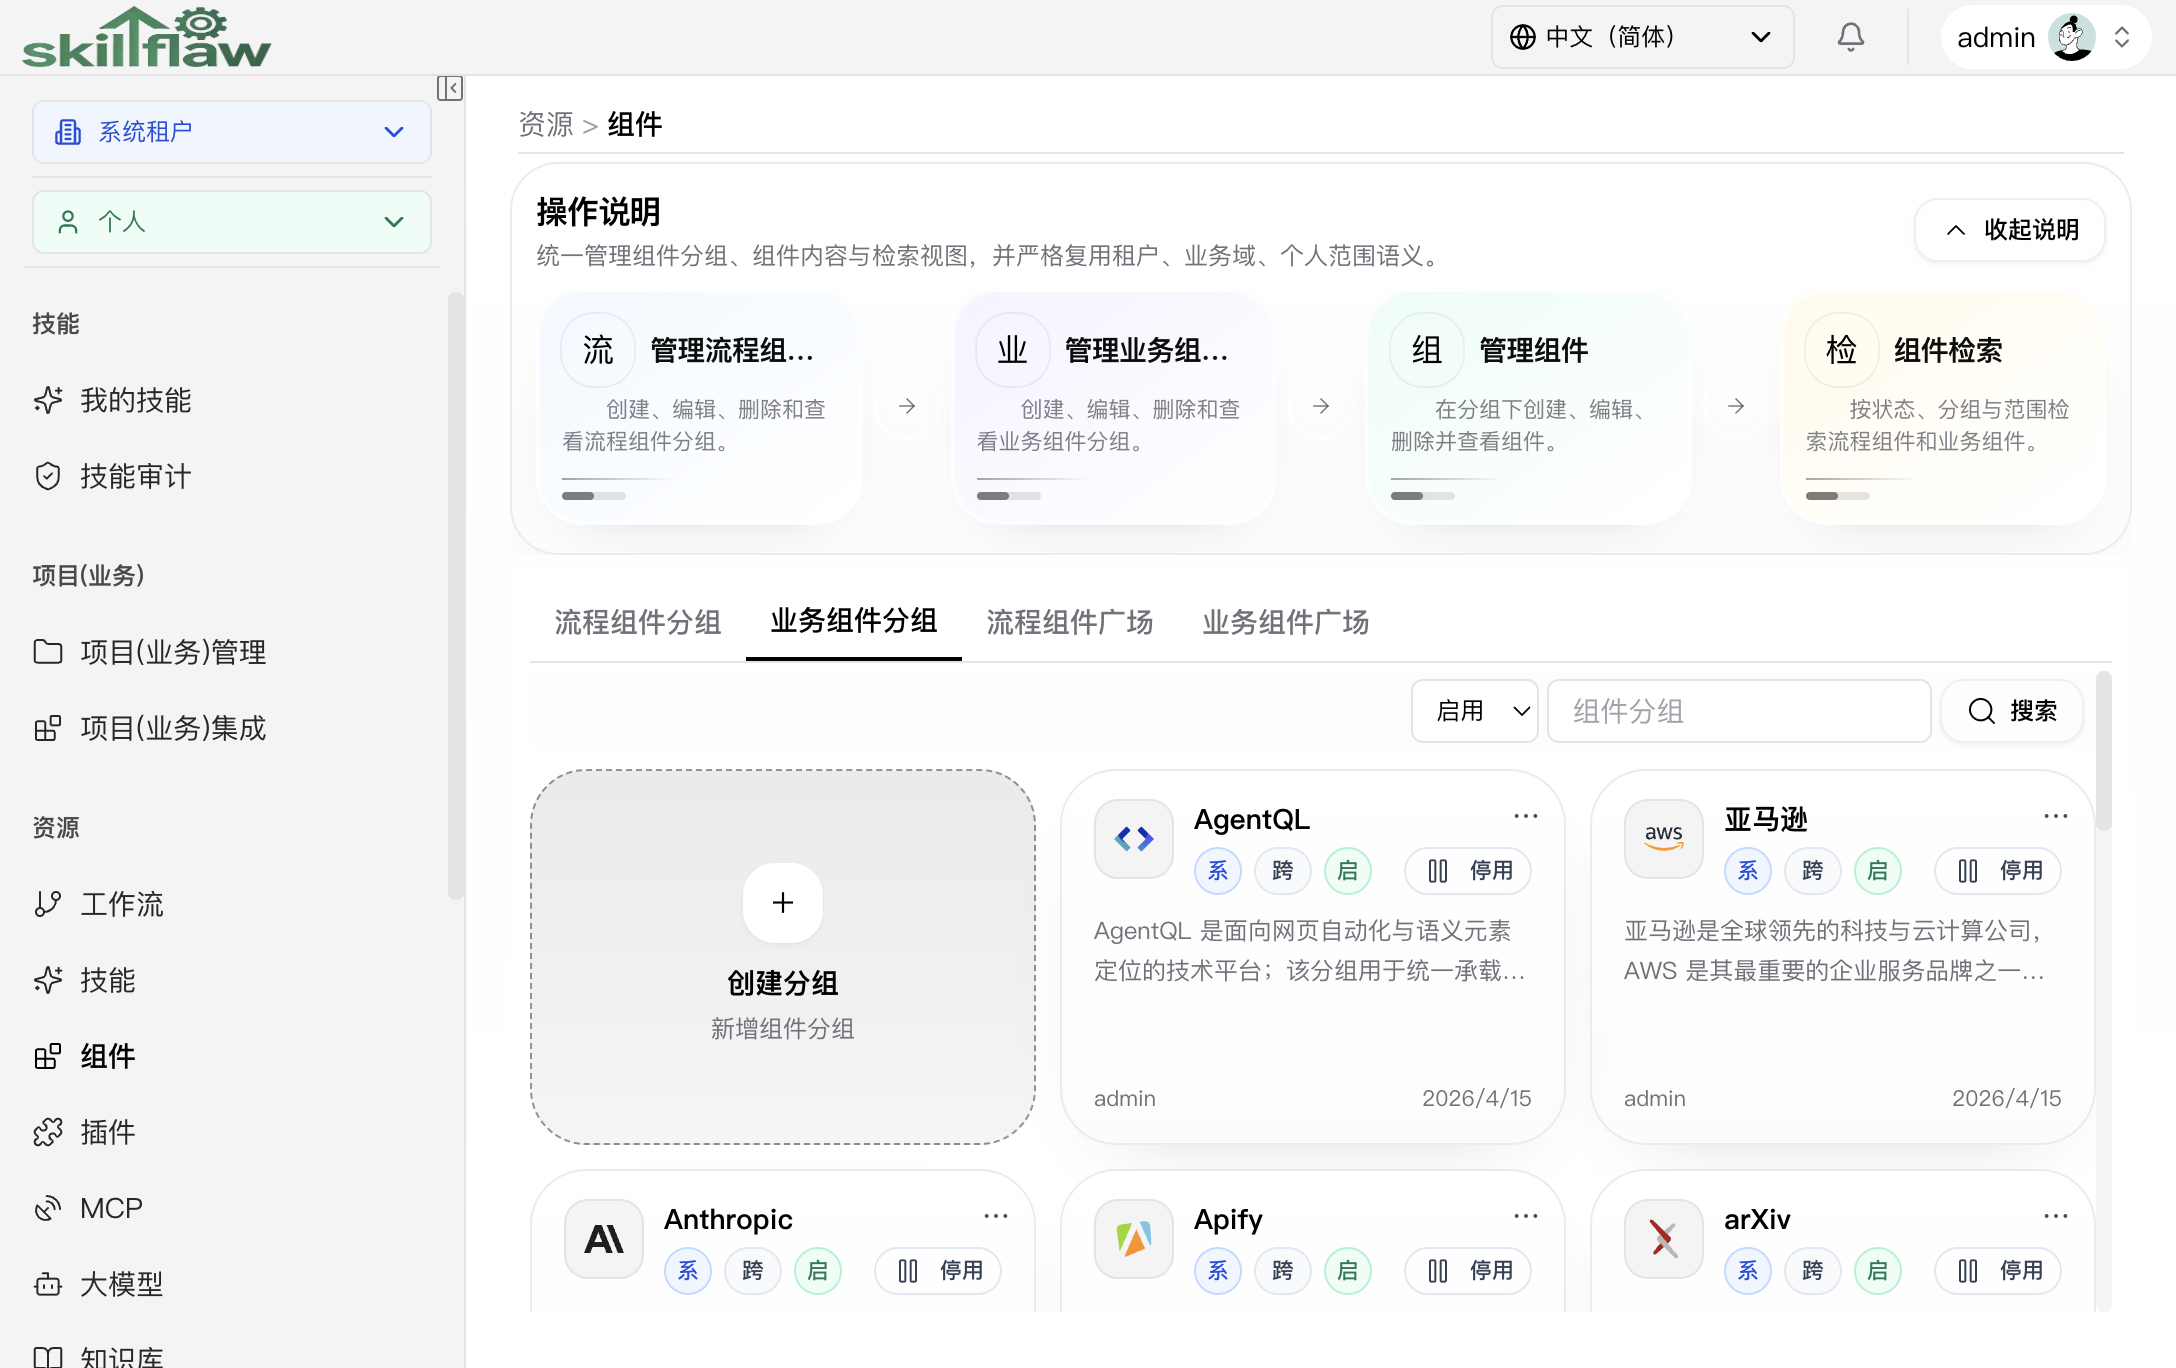
Task: Click 启 badge on 亚马逊 card
Action: (x=1878, y=871)
